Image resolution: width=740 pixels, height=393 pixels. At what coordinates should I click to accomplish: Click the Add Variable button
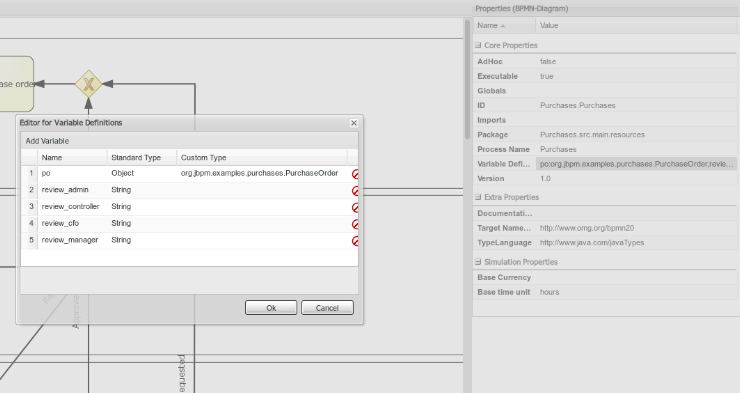(x=47, y=141)
